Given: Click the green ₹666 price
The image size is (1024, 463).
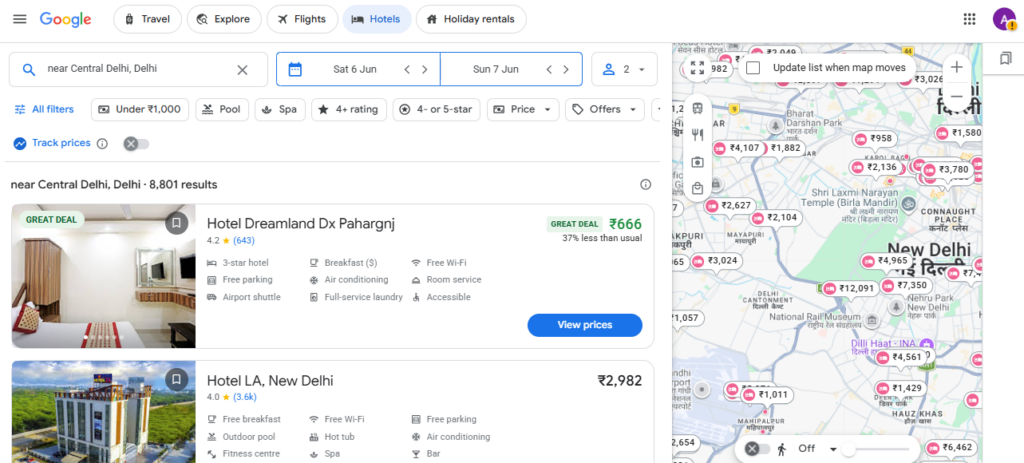Looking at the screenshot, I should [x=625, y=224].
